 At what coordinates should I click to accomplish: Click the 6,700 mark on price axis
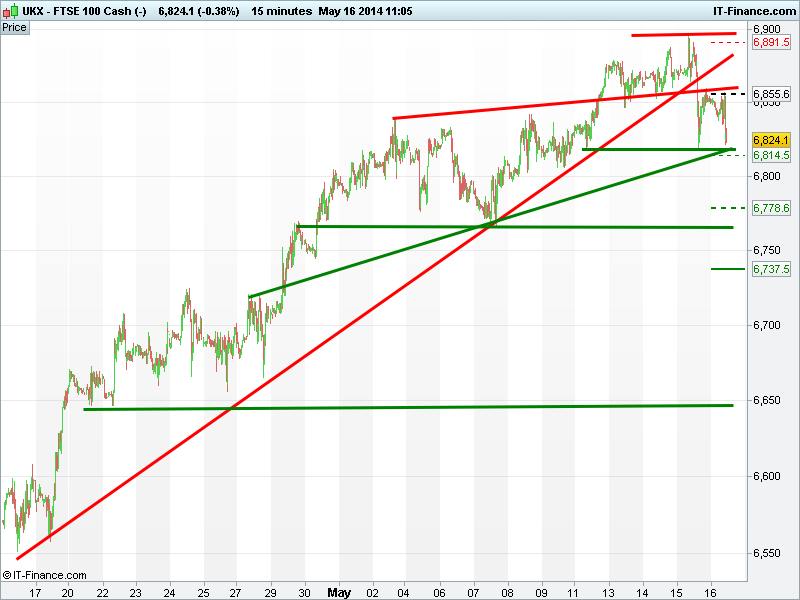coord(767,326)
